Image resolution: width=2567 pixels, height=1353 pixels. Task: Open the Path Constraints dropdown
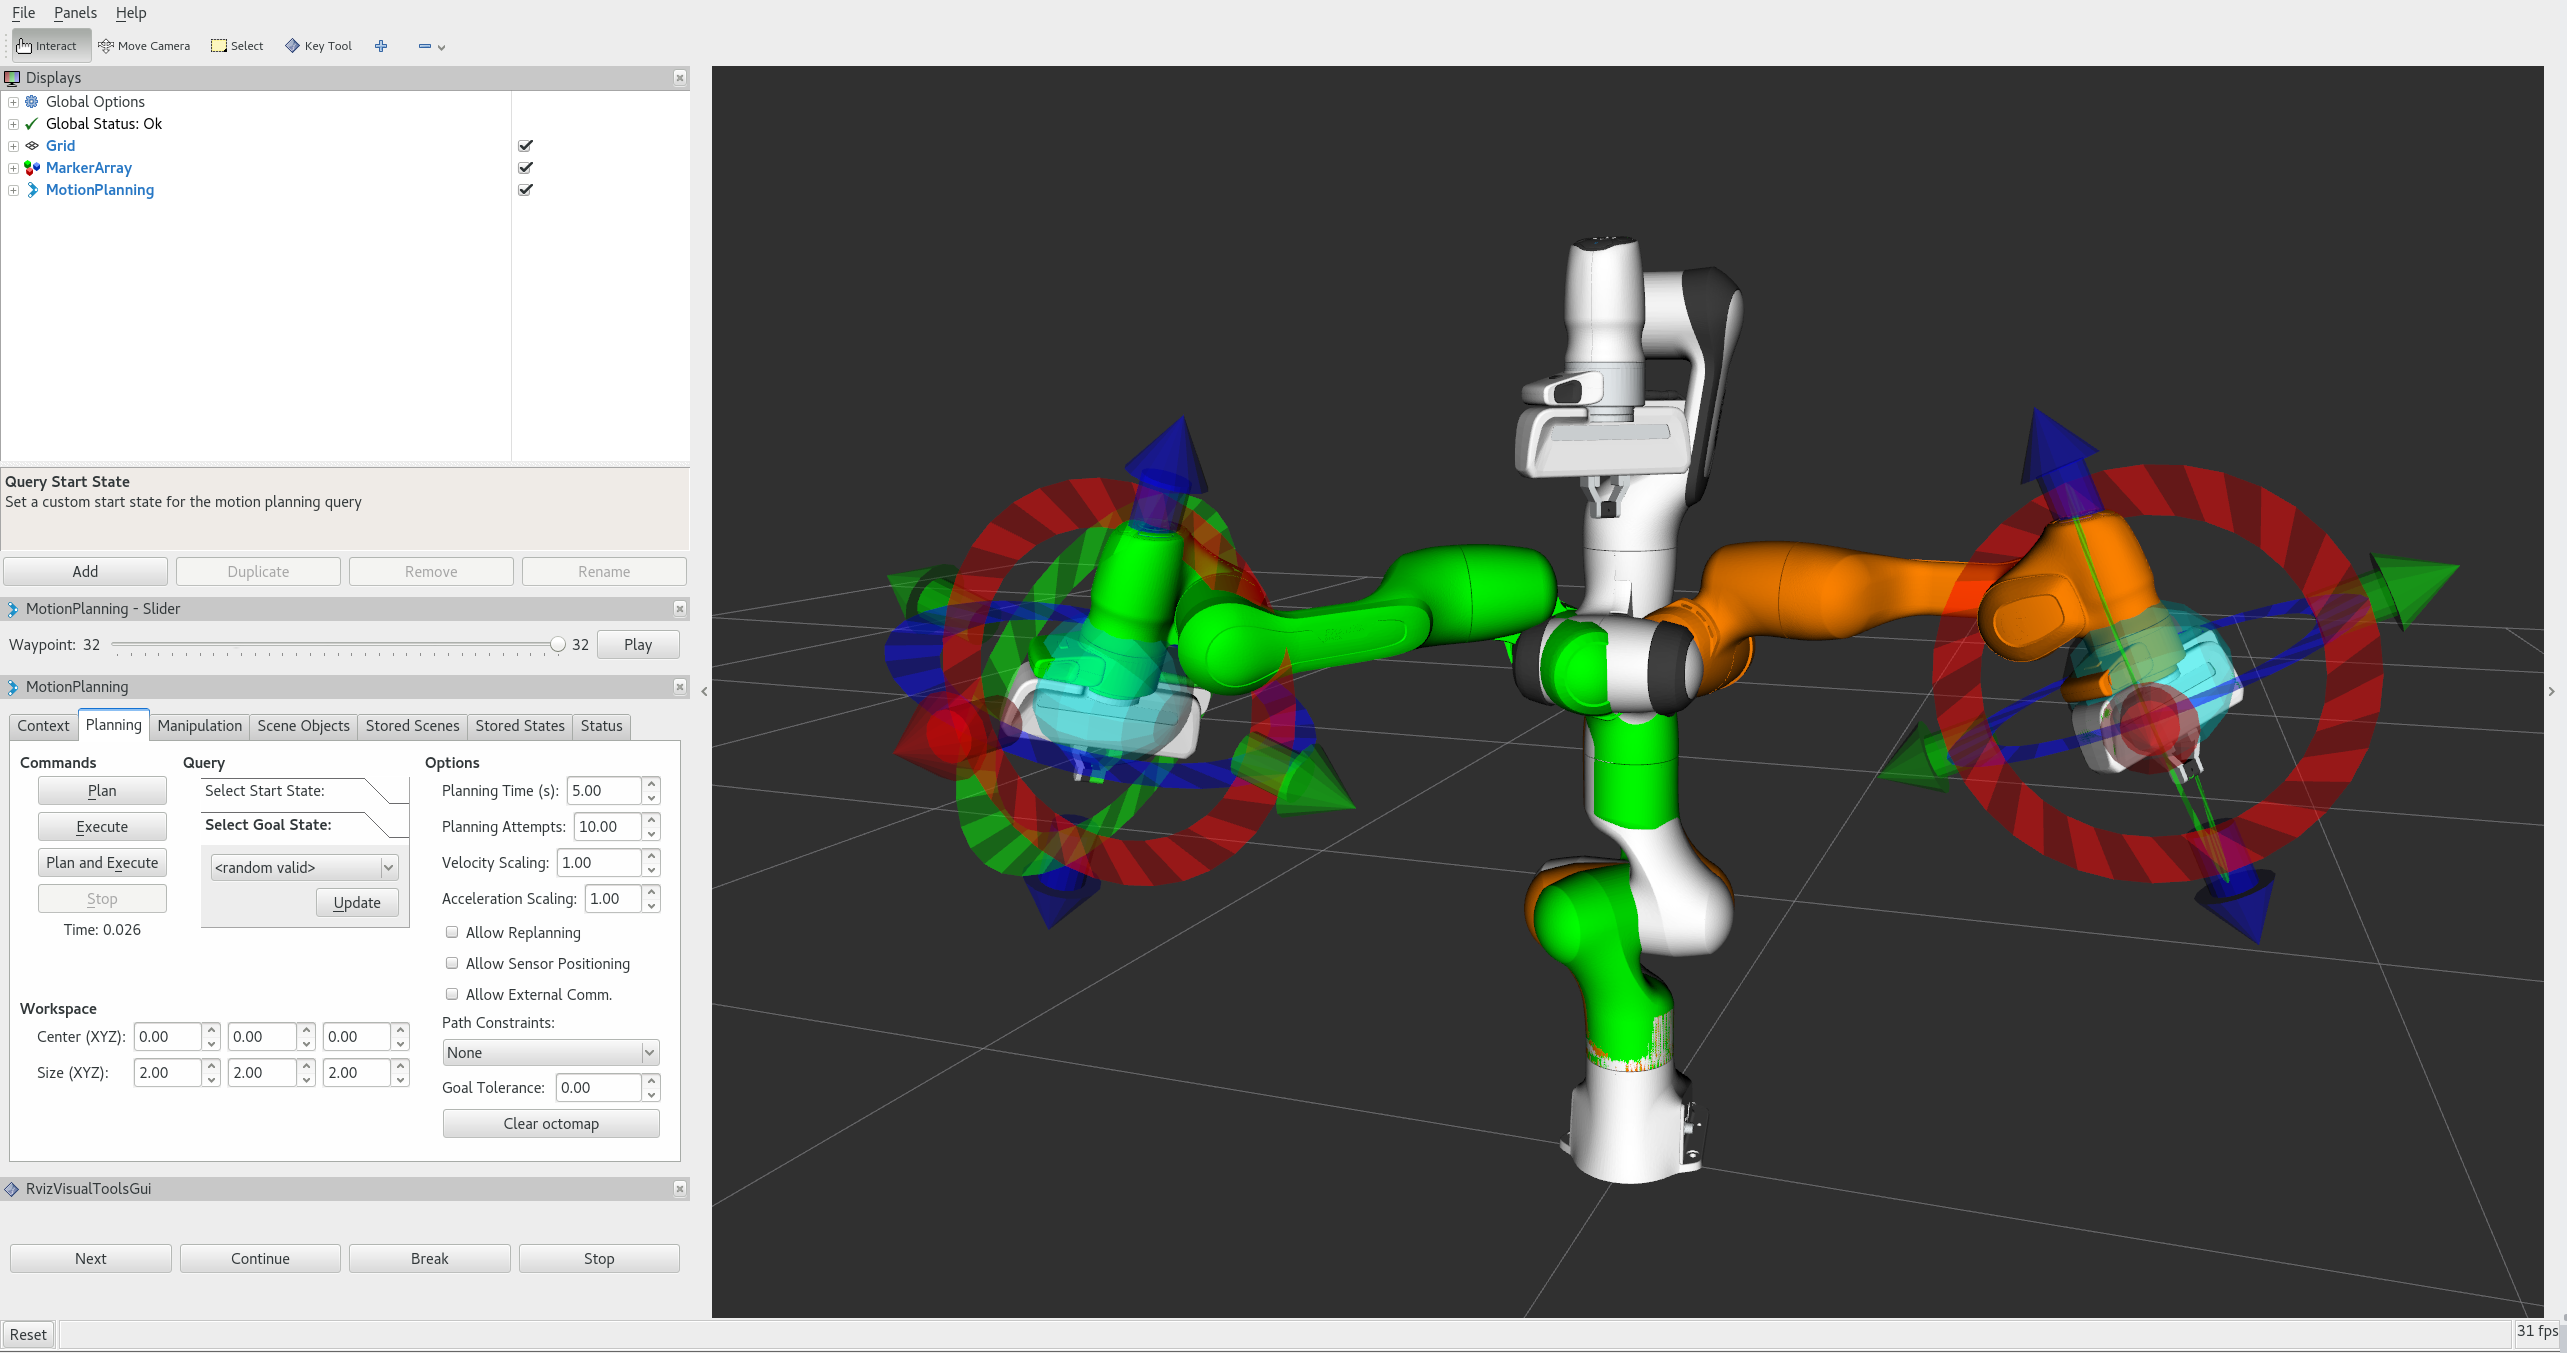[x=550, y=1052]
